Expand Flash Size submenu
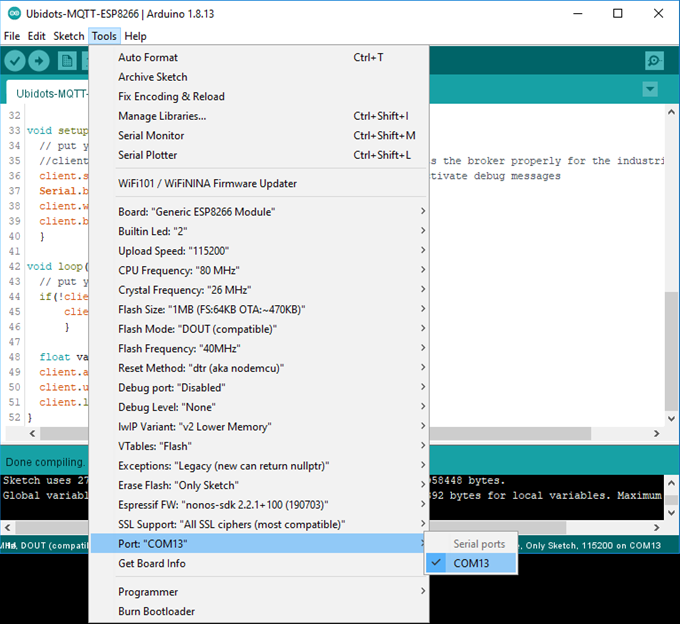This screenshot has height=624, width=680. pyautogui.click(x=259, y=309)
